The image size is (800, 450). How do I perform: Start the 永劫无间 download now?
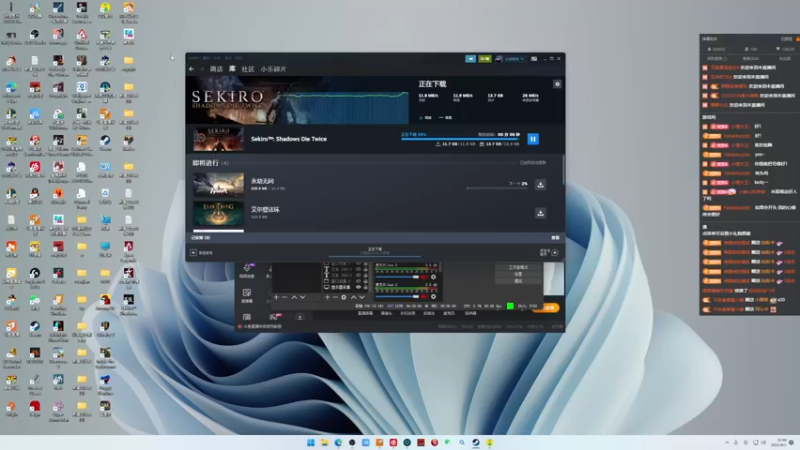tap(540, 184)
